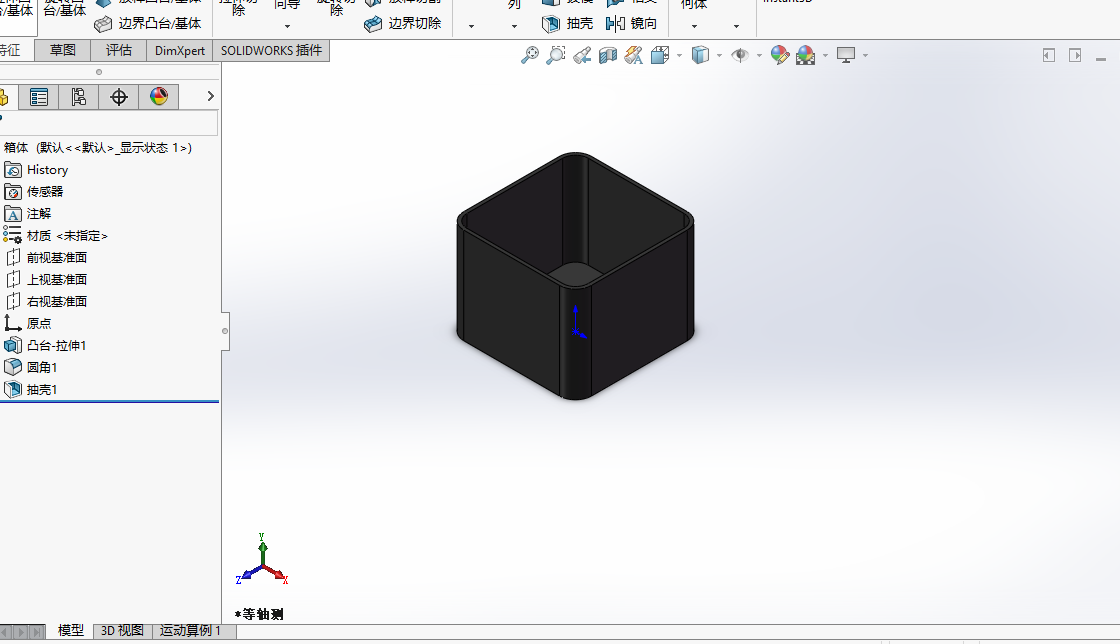Open the Hide/Show Items dropdown arrow
The width and height of the screenshot is (1120, 644).
pos(759,55)
